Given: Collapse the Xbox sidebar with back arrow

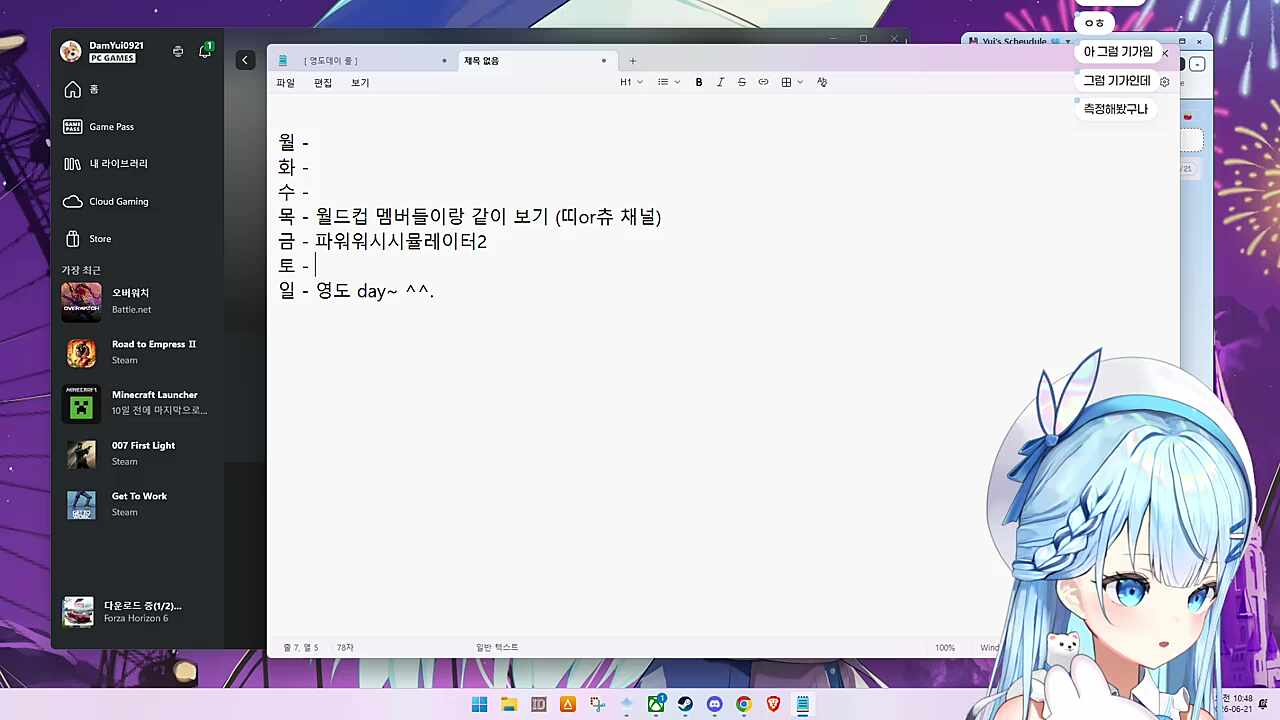Looking at the screenshot, I should 245,60.
